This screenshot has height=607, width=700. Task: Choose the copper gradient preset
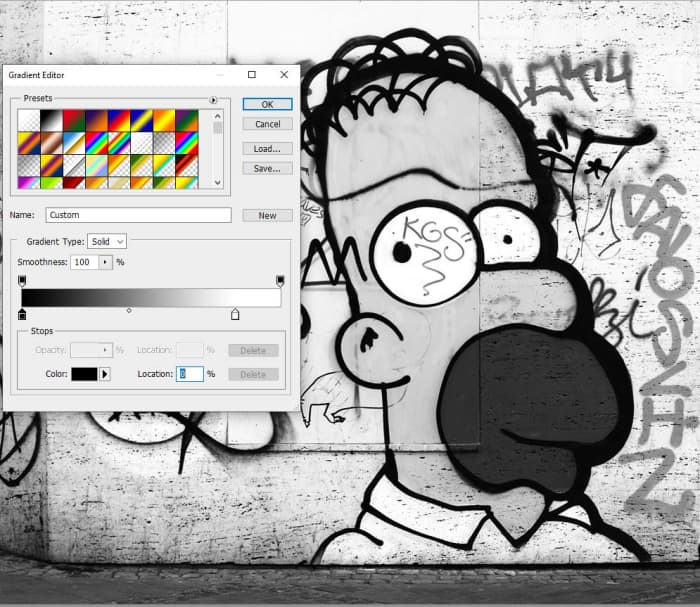[x=51, y=143]
